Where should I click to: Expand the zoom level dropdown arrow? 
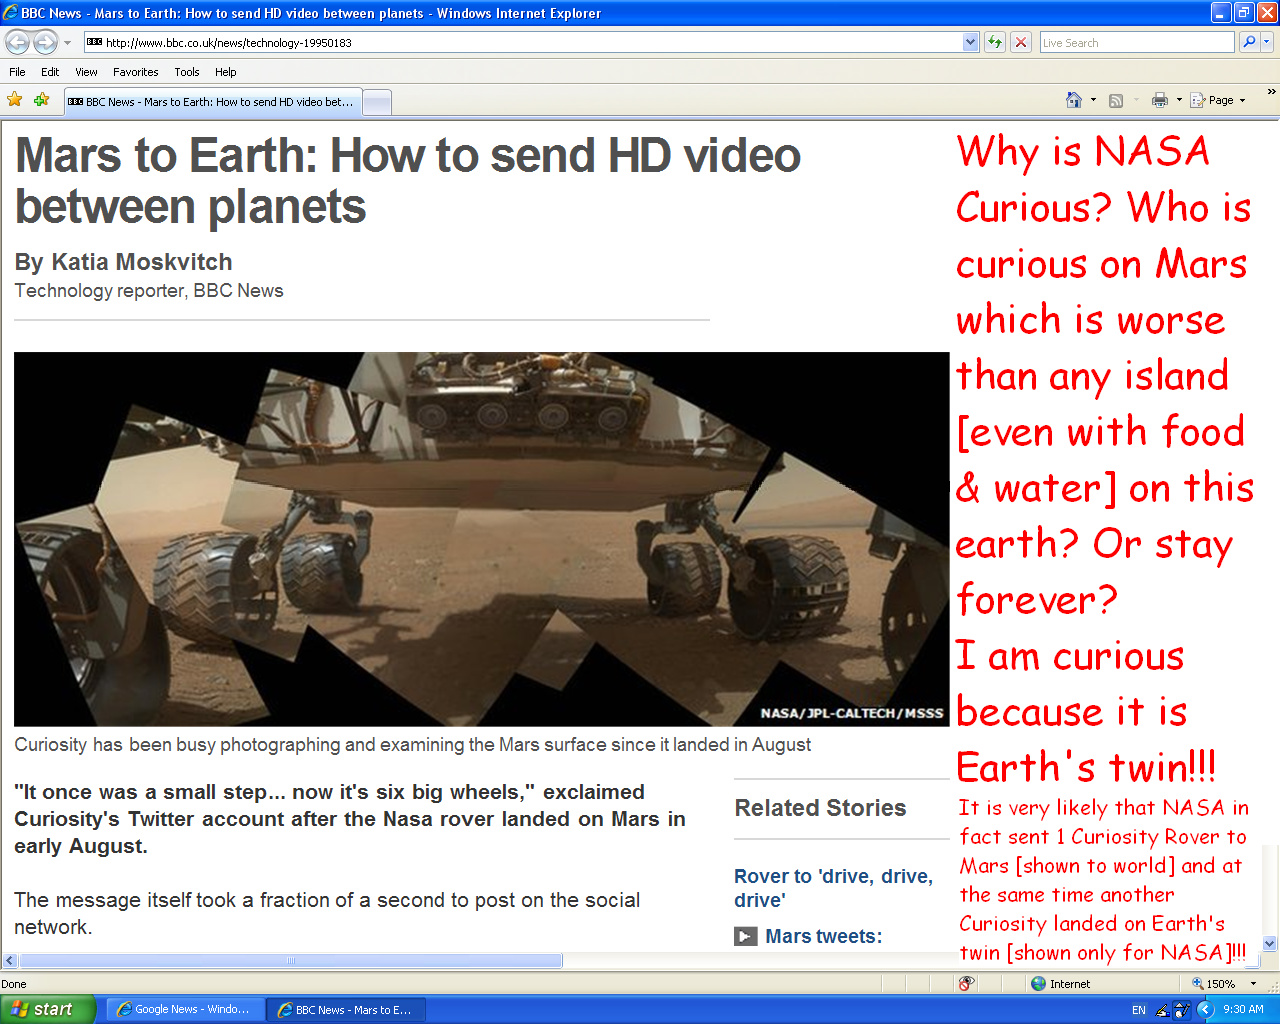pyautogui.click(x=1254, y=984)
